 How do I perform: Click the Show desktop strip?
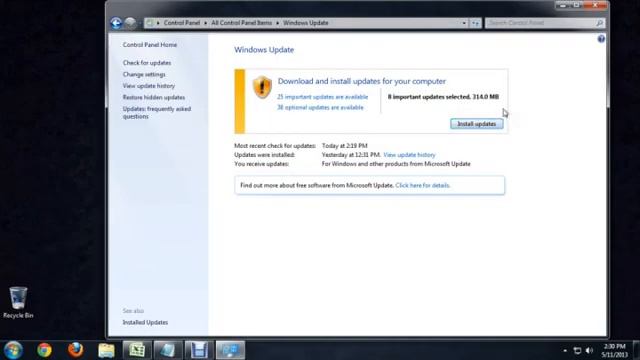[636, 351]
